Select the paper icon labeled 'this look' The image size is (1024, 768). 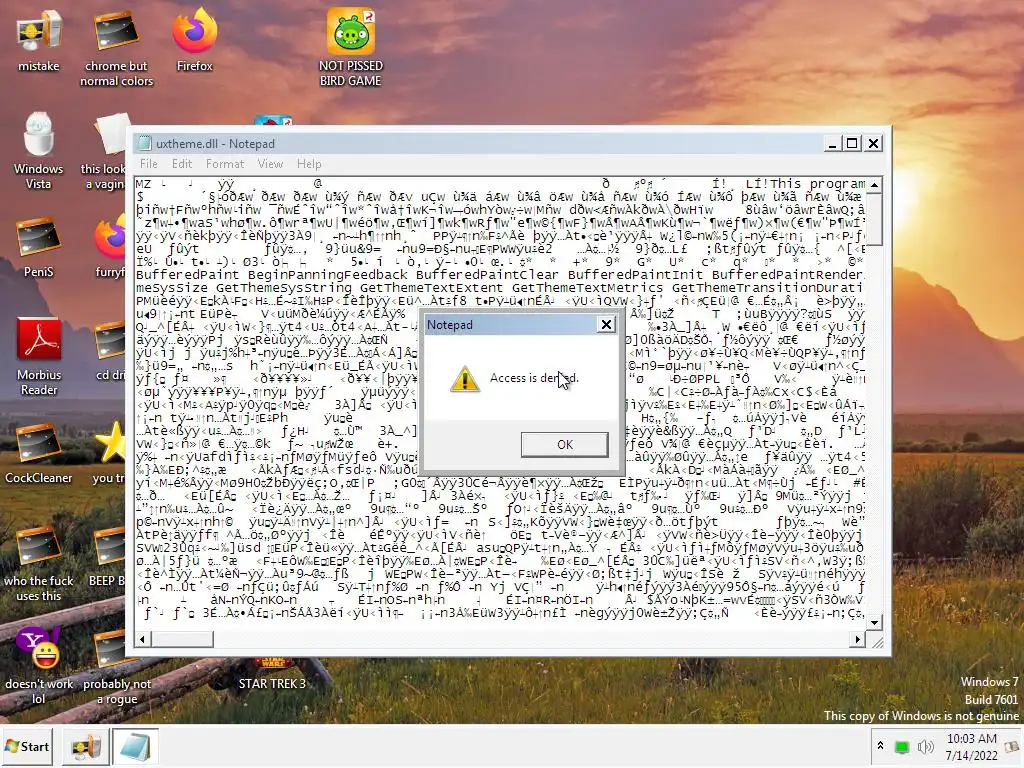pyautogui.click(x=108, y=152)
